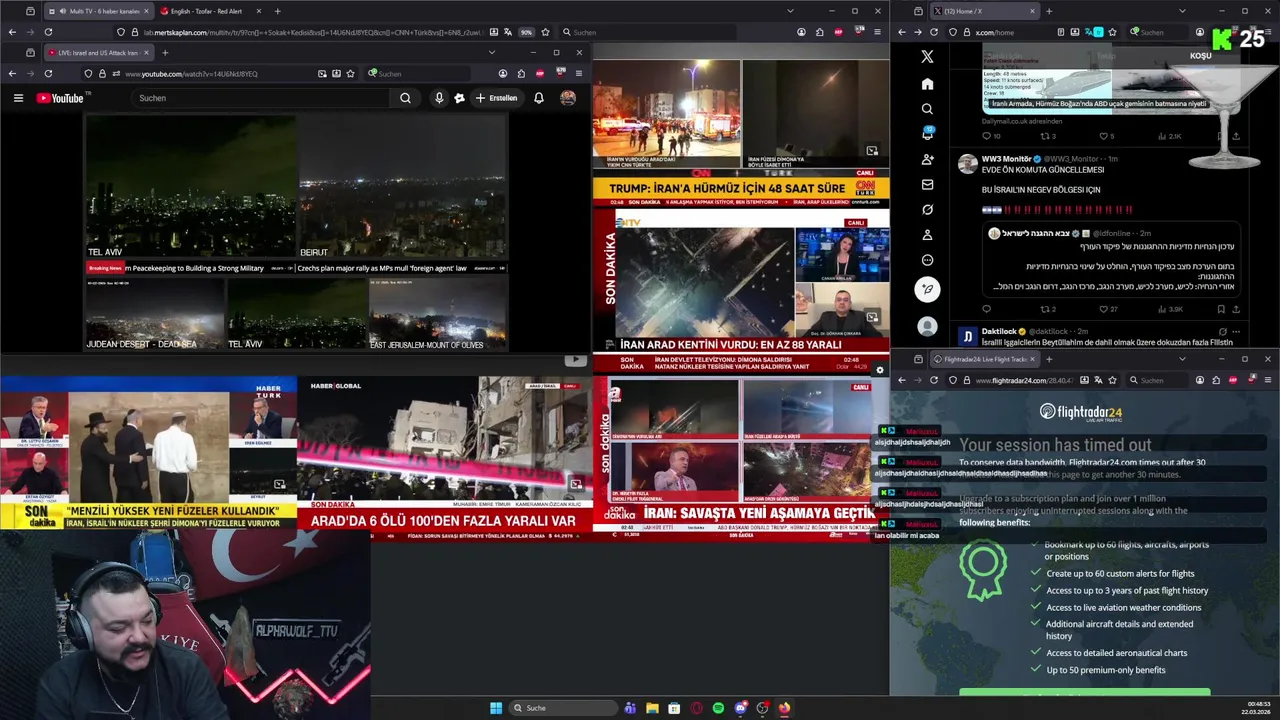
Task: Repost the WW3 Monitör post
Action: (x=1048, y=309)
